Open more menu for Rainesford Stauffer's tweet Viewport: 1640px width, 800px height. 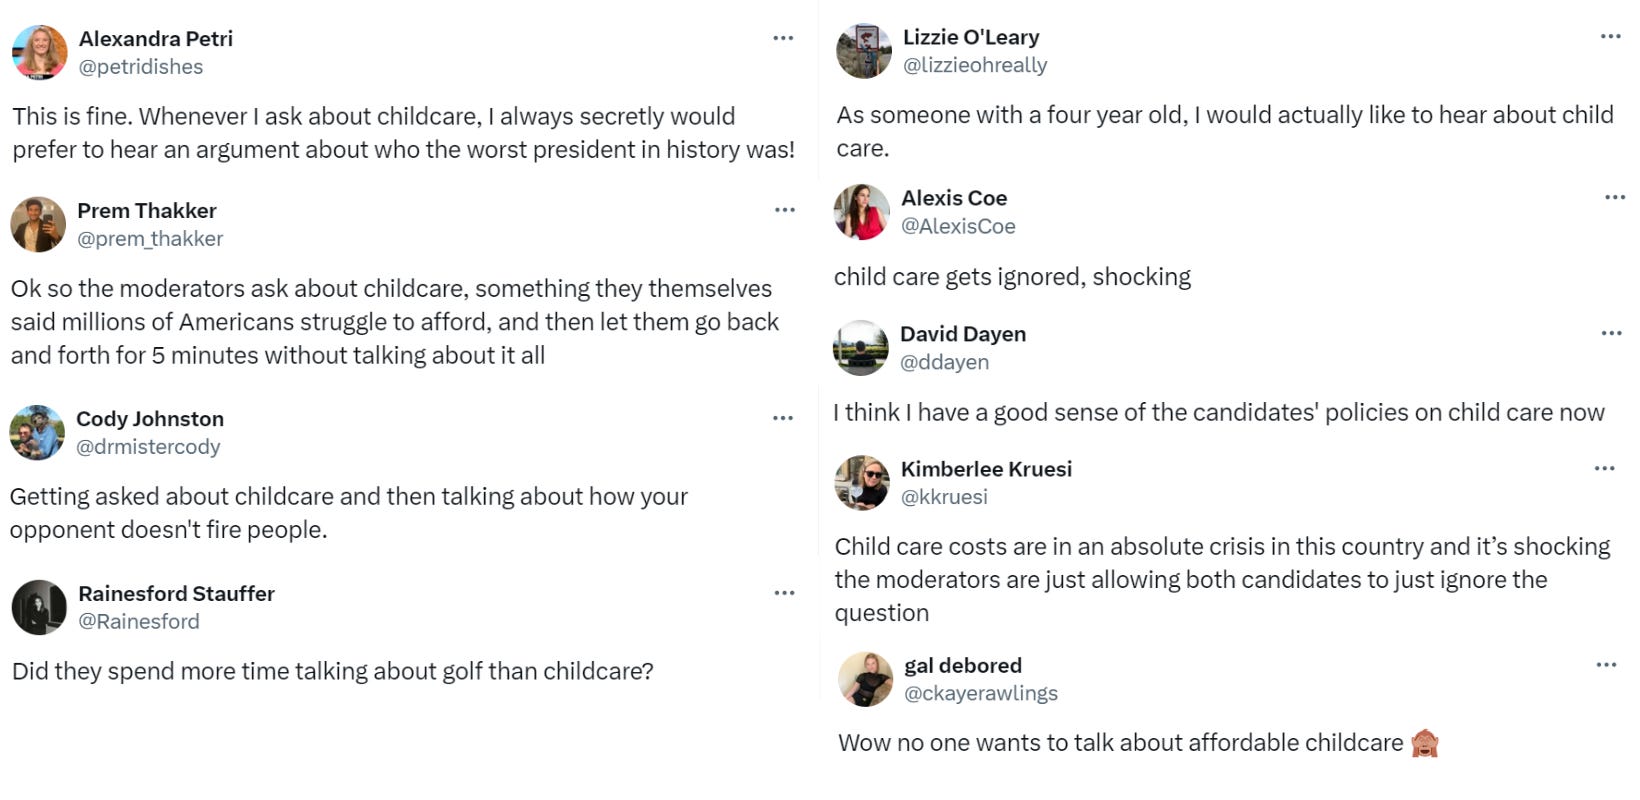(785, 593)
